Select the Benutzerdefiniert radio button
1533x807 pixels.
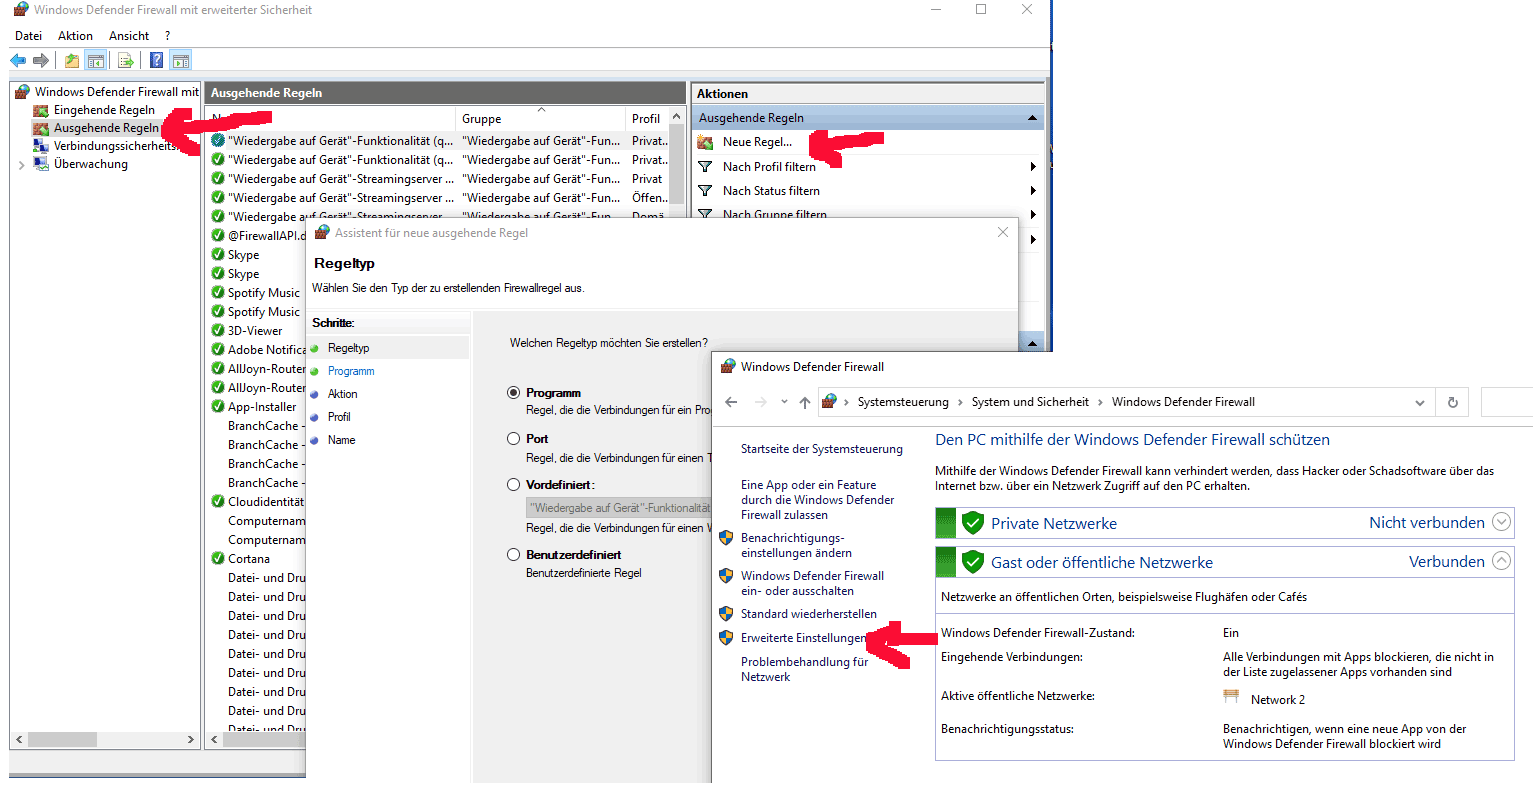point(513,555)
